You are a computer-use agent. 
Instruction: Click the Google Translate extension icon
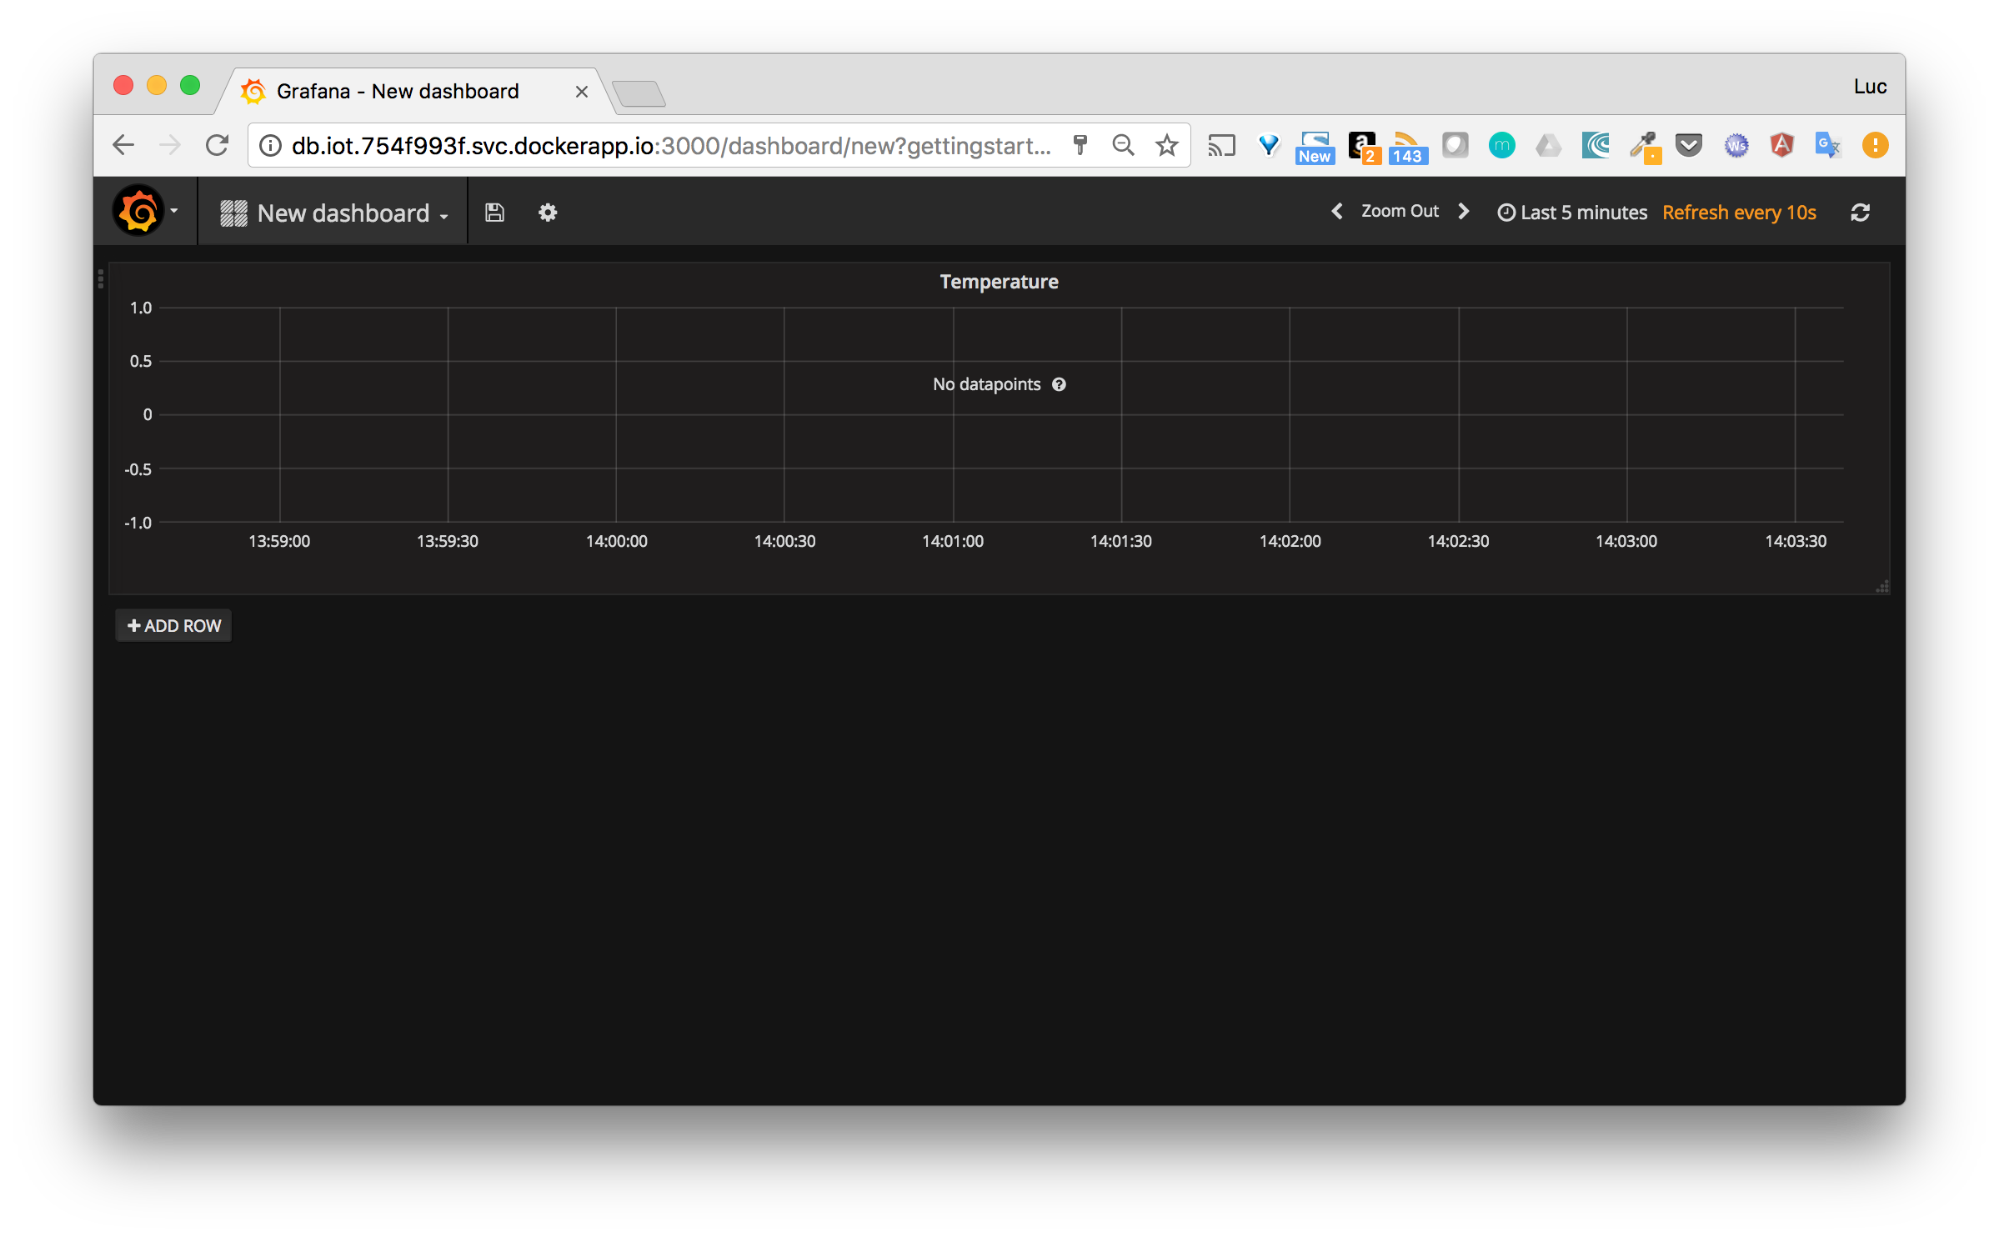click(1828, 145)
